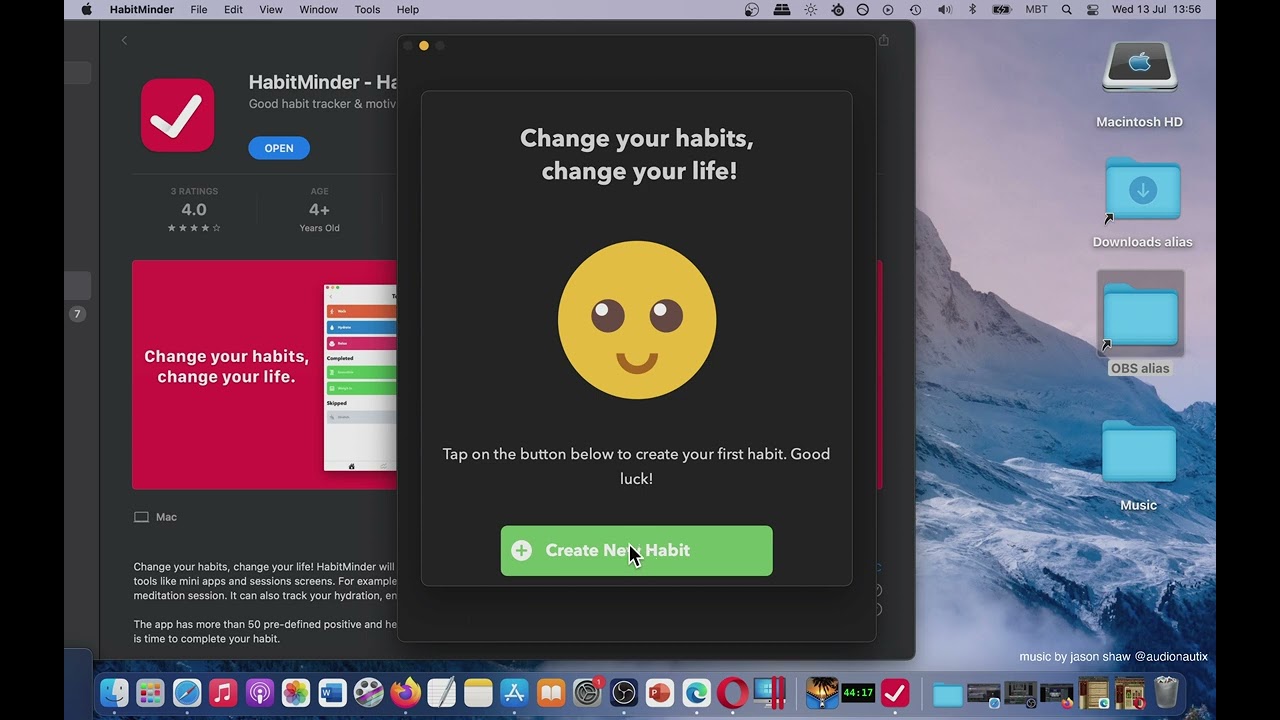Open TextEdit from the Dock
1280x720 pixels.
(x=441, y=692)
